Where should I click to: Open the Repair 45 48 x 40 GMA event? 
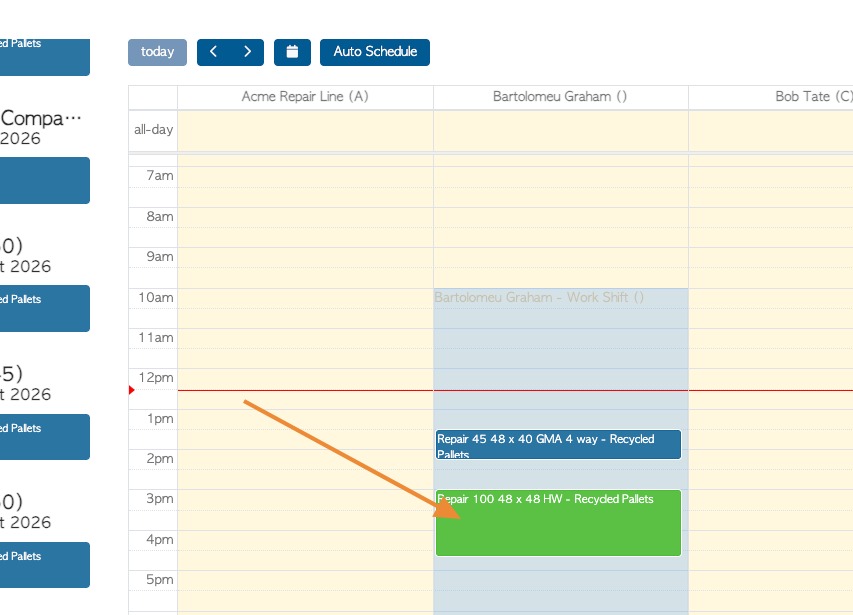558,445
